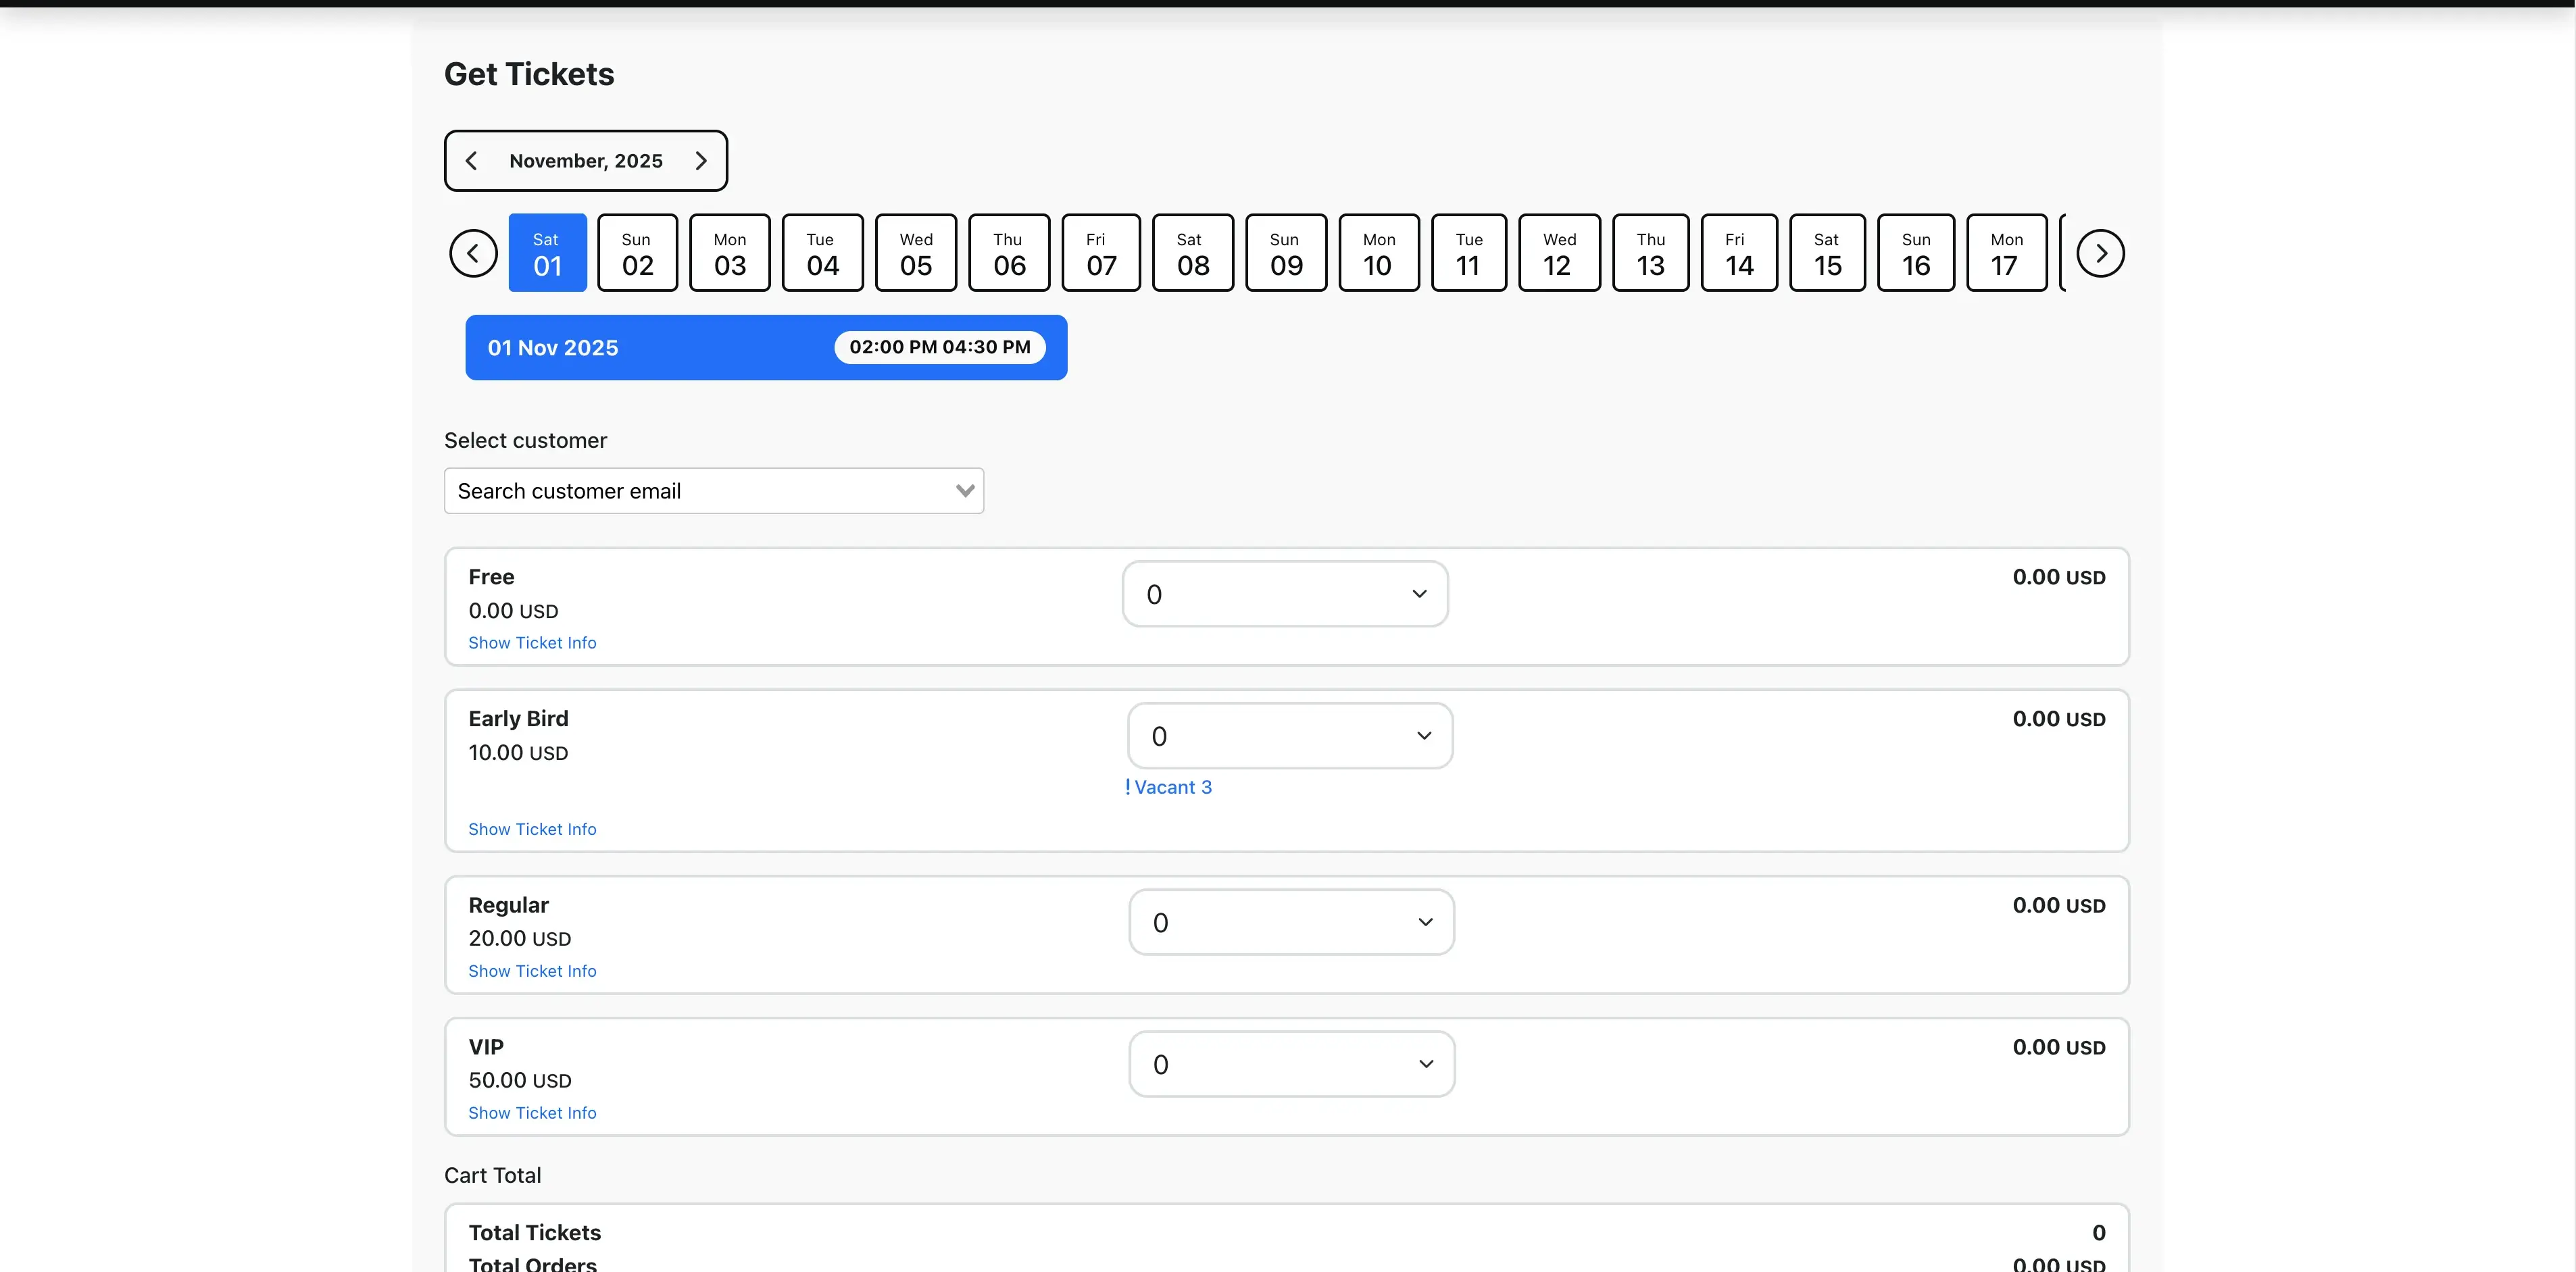
Task: Expand the customer email dropdown arrow
Action: coord(964,491)
